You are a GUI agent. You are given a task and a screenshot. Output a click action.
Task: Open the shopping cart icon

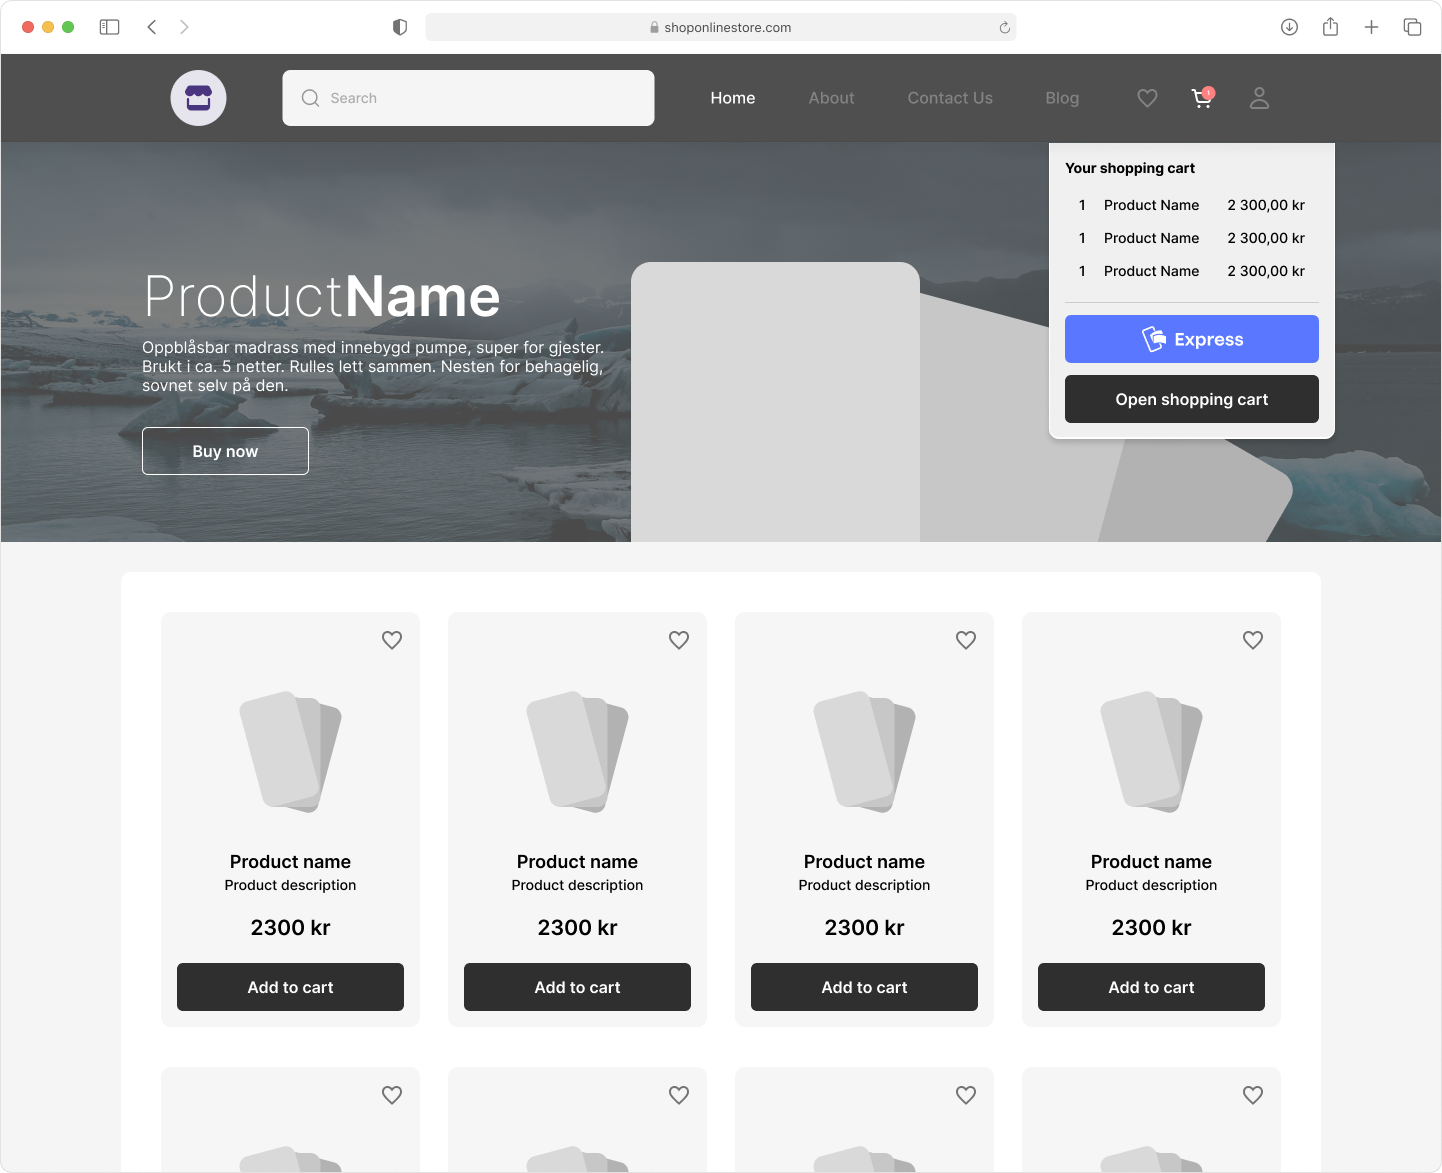point(1202,98)
